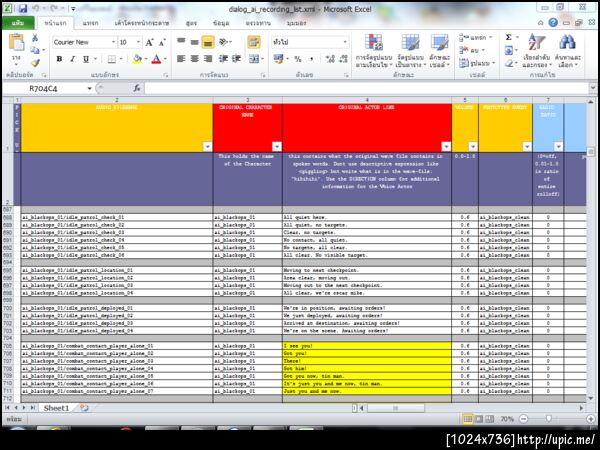Switch to Normal view in status bar

tap(468, 419)
